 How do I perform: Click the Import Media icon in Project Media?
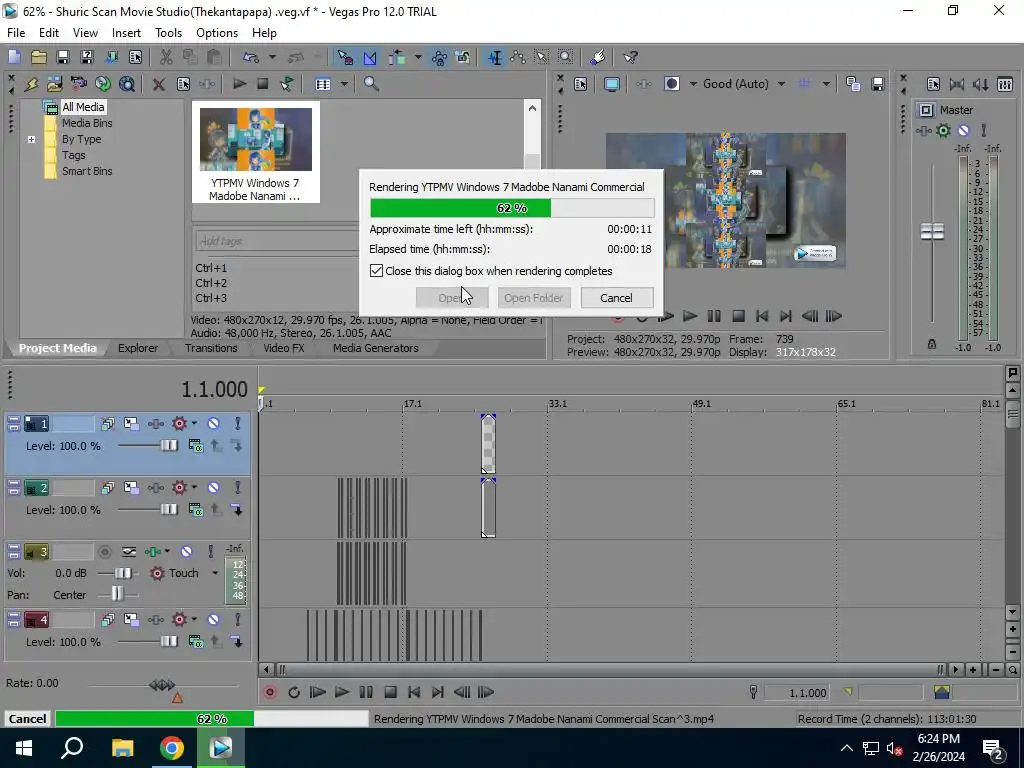click(55, 84)
